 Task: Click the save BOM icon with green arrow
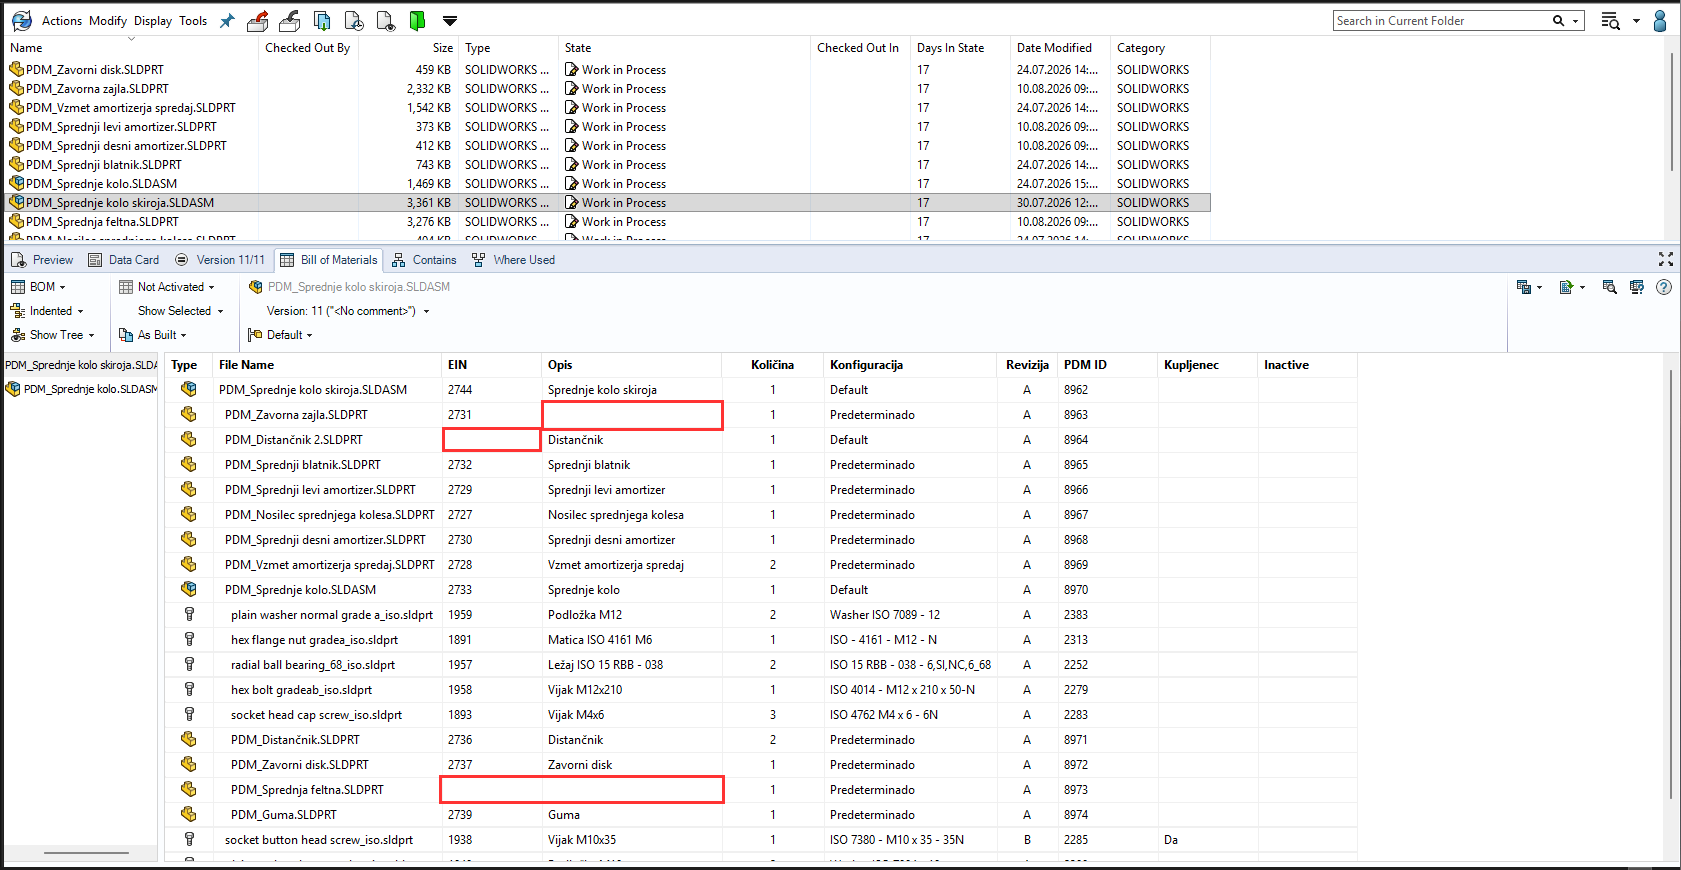coord(1567,287)
